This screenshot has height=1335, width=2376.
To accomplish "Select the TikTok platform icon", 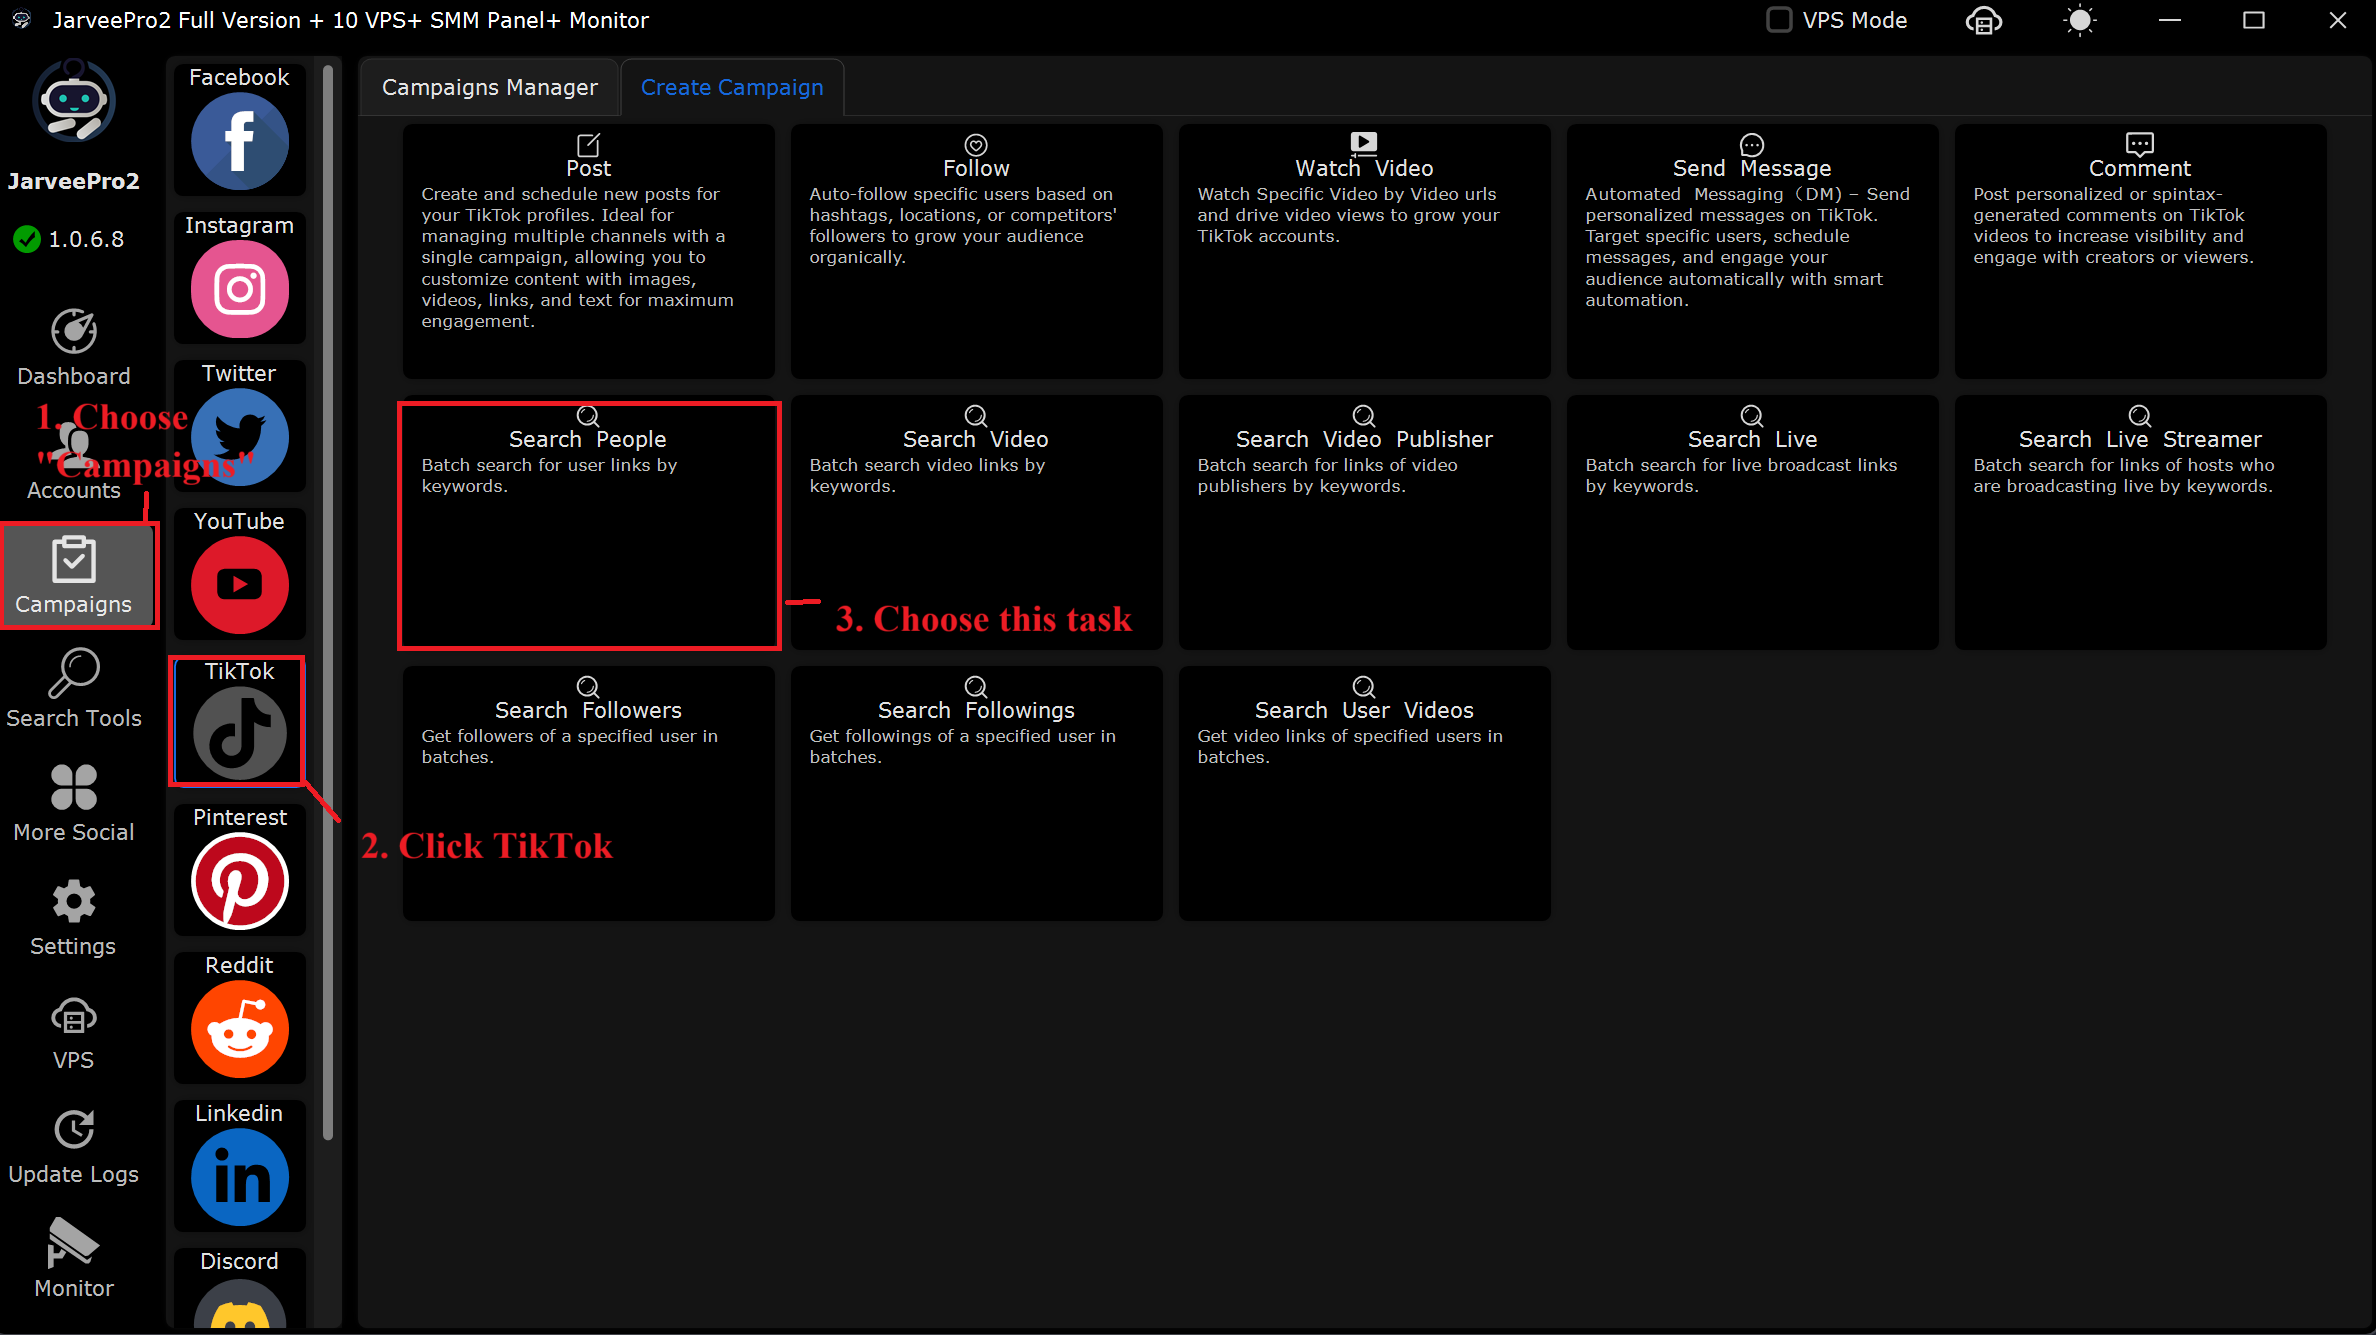I will click(x=240, y=733).
